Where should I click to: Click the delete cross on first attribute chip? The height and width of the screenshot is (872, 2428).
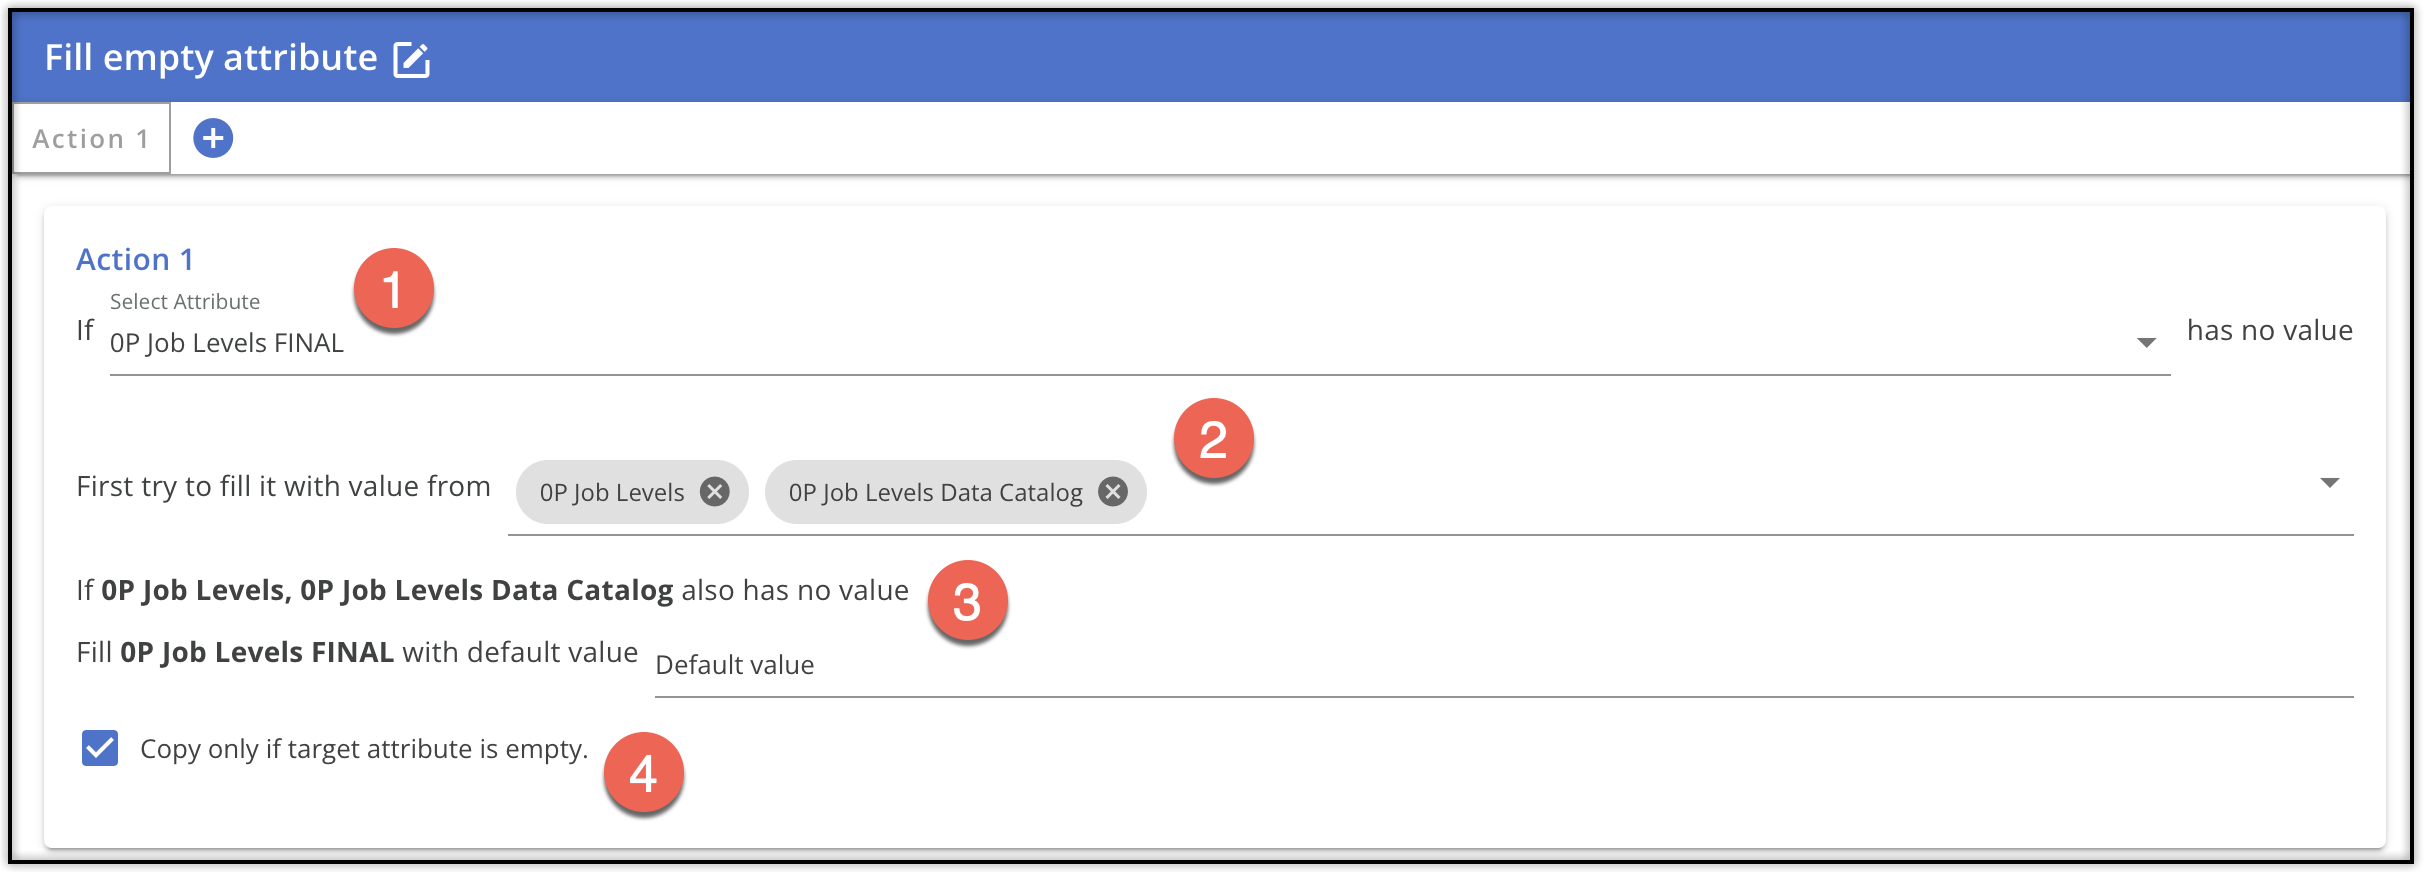pyautogui.click(x=714, y=491)
